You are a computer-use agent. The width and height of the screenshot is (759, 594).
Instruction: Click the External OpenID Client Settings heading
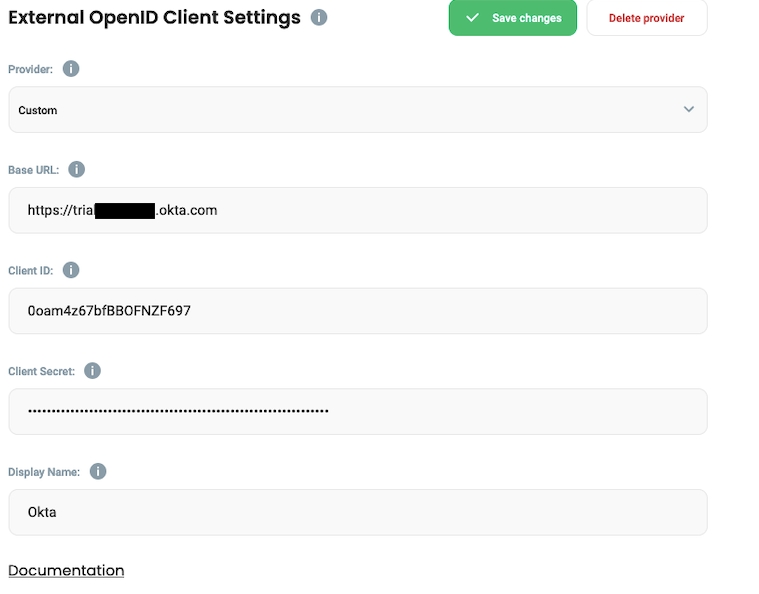[x=154, y=18]
